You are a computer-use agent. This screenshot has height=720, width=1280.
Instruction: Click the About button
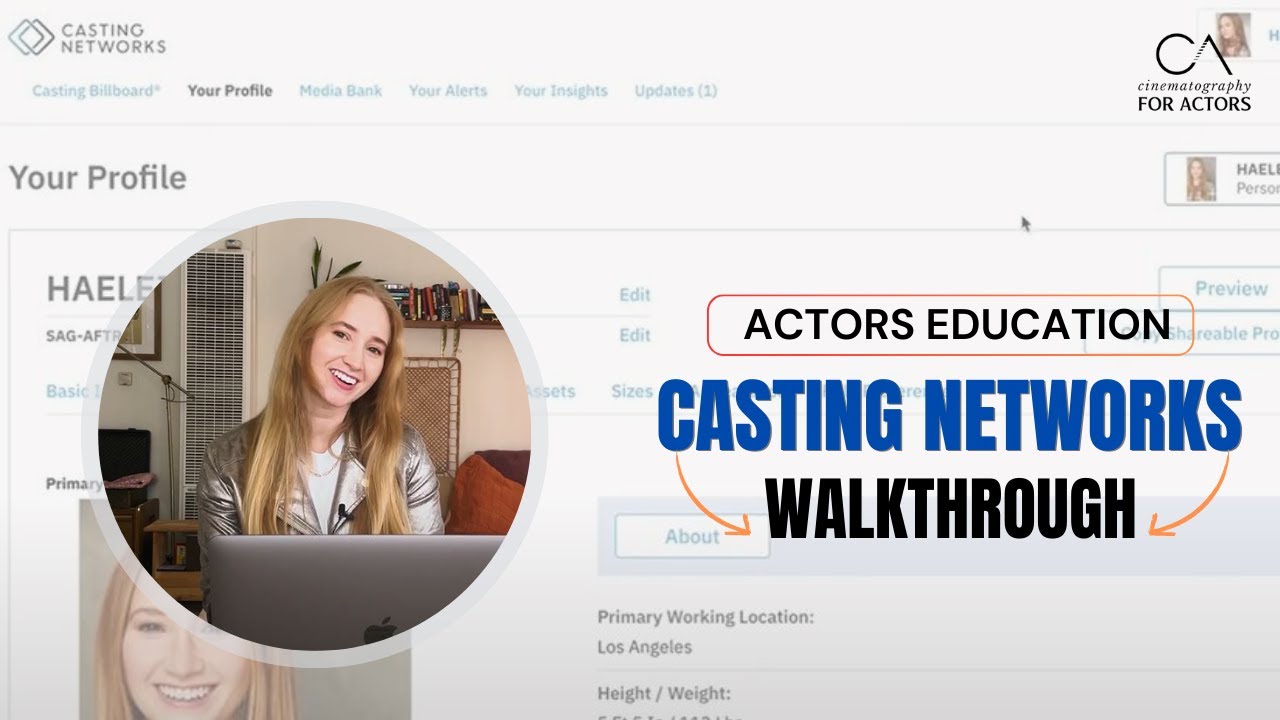click(692, 536)
